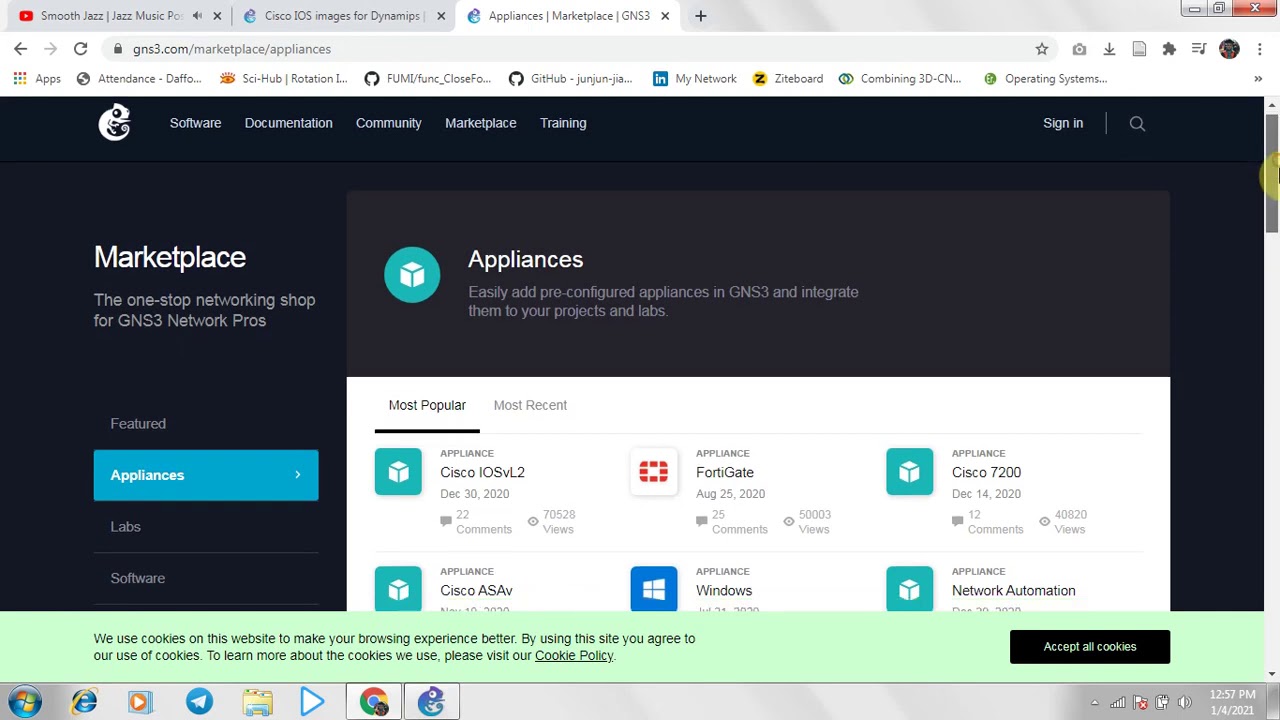Open the Network Automation appliance title
This screenshot has width=1280, height=720.
point(1013,590)
